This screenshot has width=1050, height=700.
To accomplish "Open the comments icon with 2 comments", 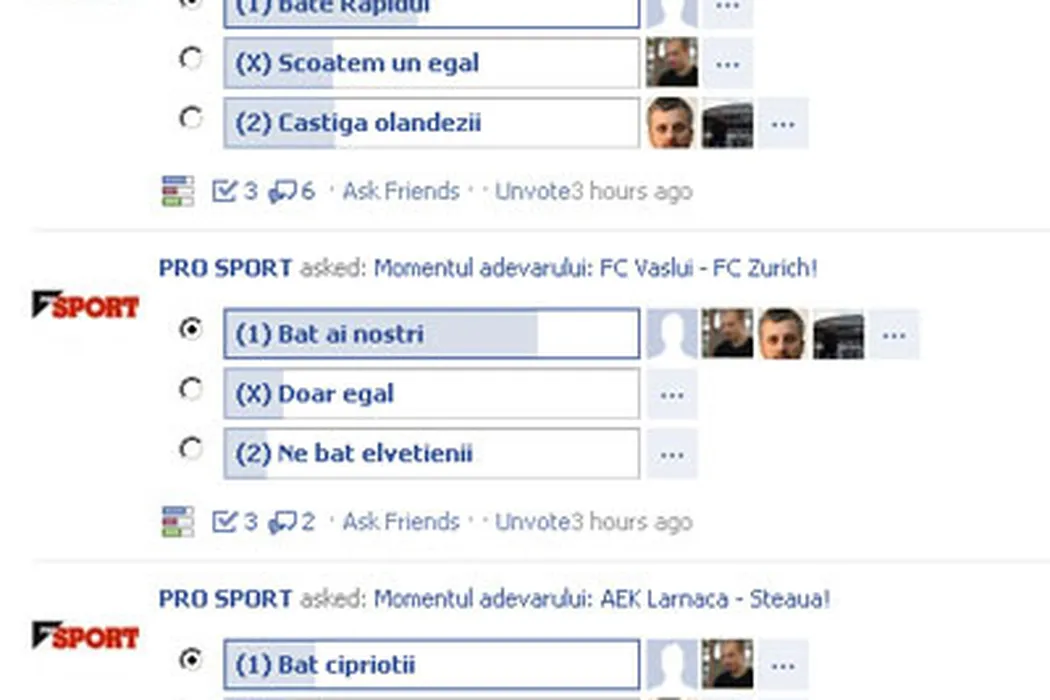I will pos(291,522).
